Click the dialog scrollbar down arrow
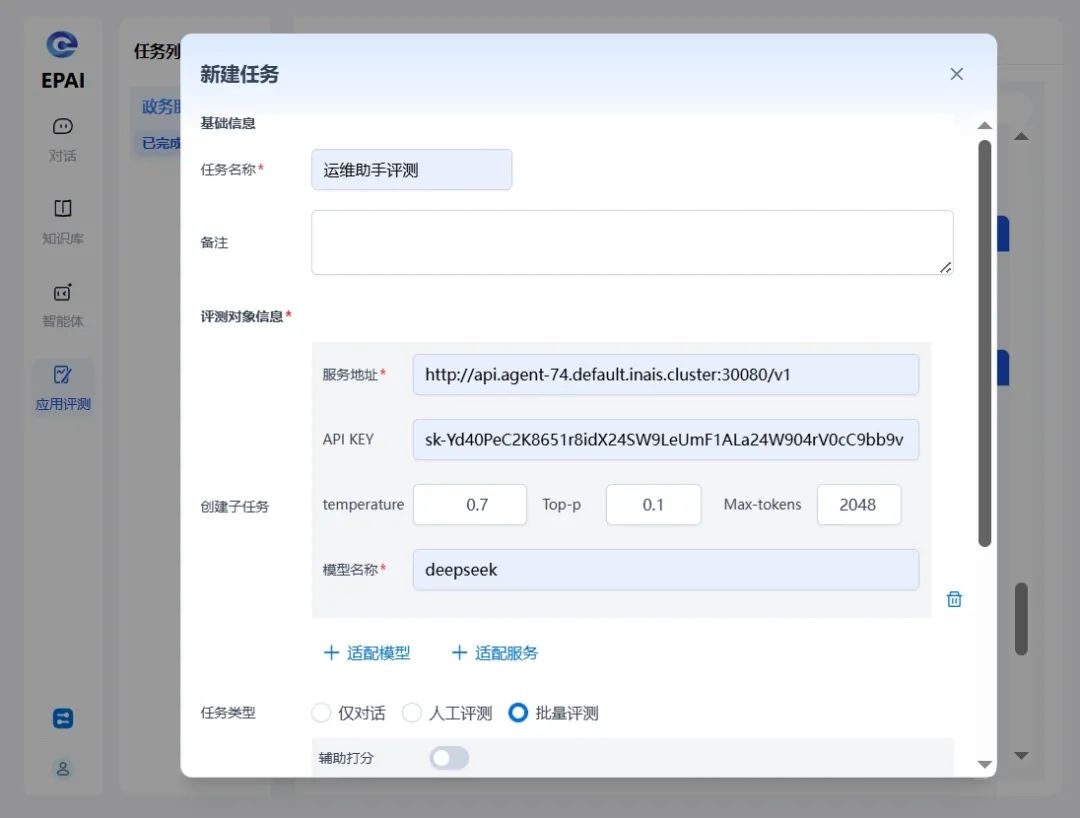 [984, 765]
